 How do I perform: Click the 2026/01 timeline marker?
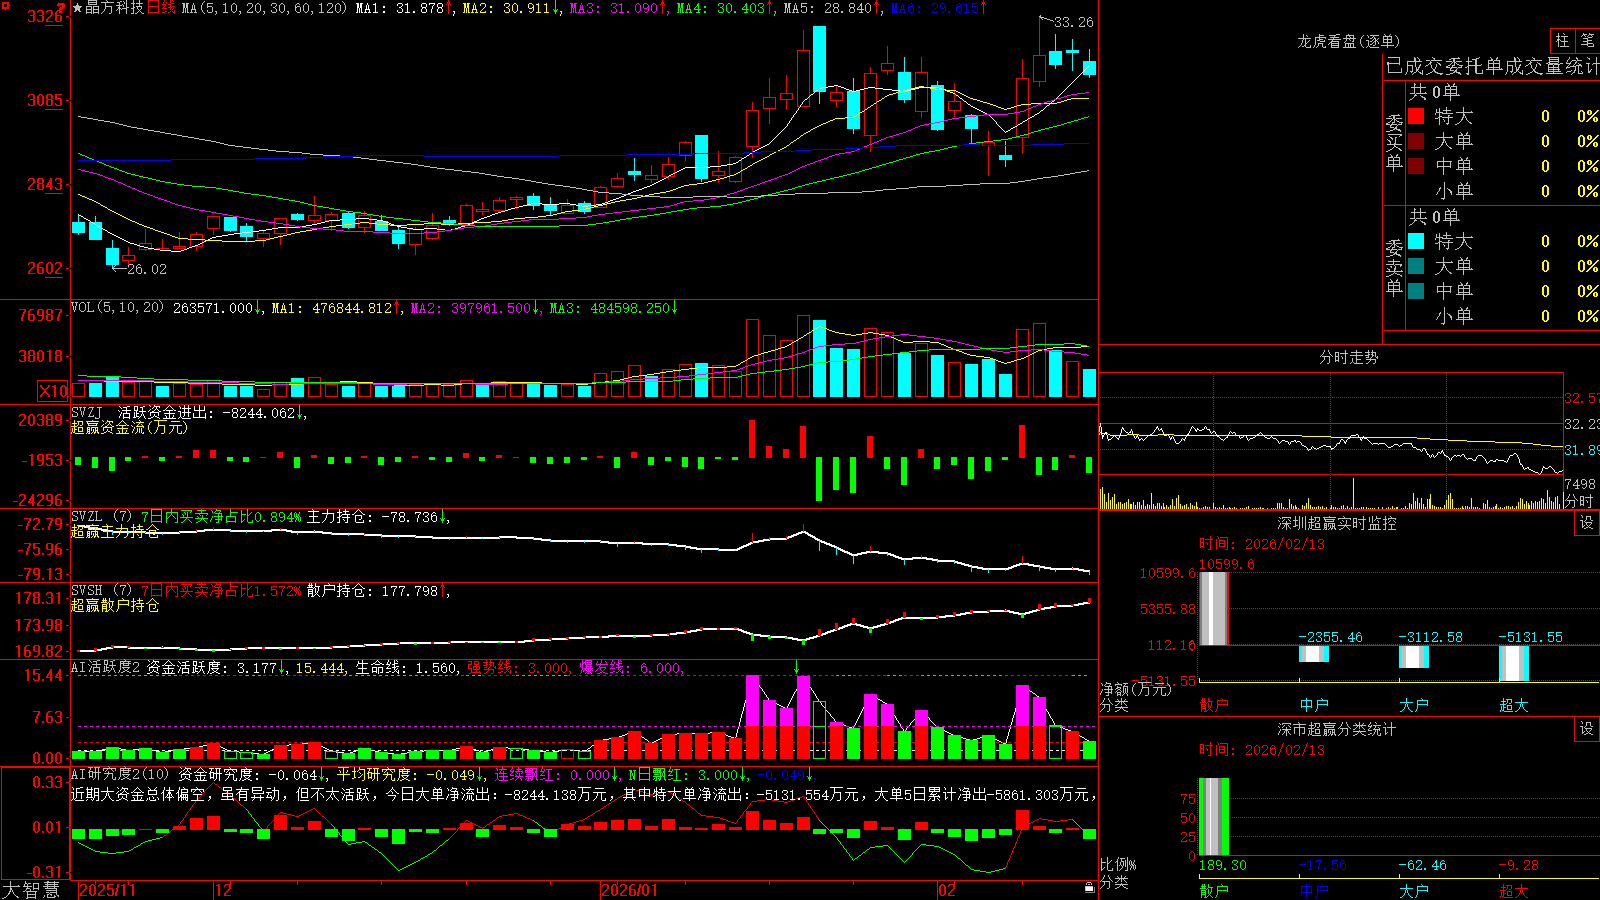(630, 890)
